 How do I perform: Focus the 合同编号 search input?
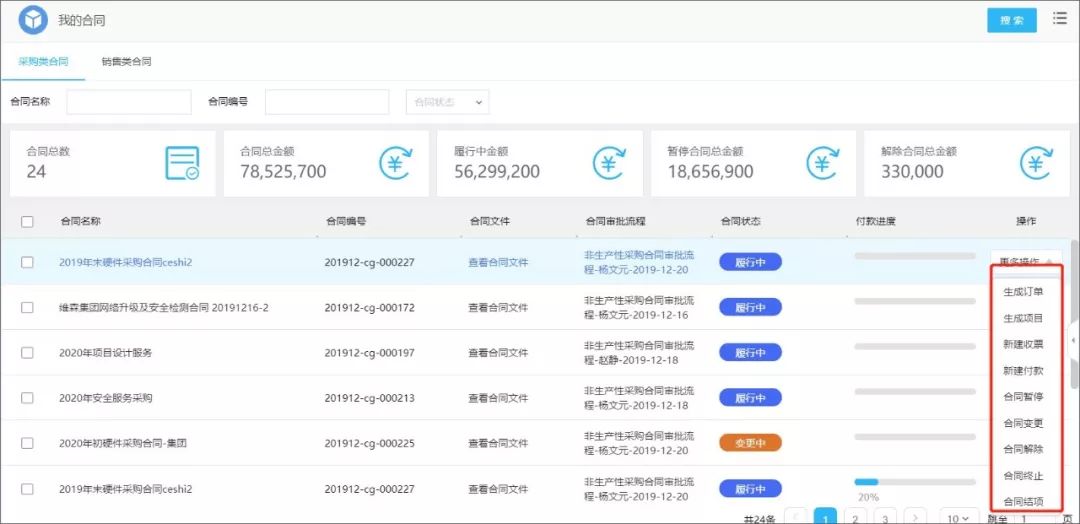(327, 102)
